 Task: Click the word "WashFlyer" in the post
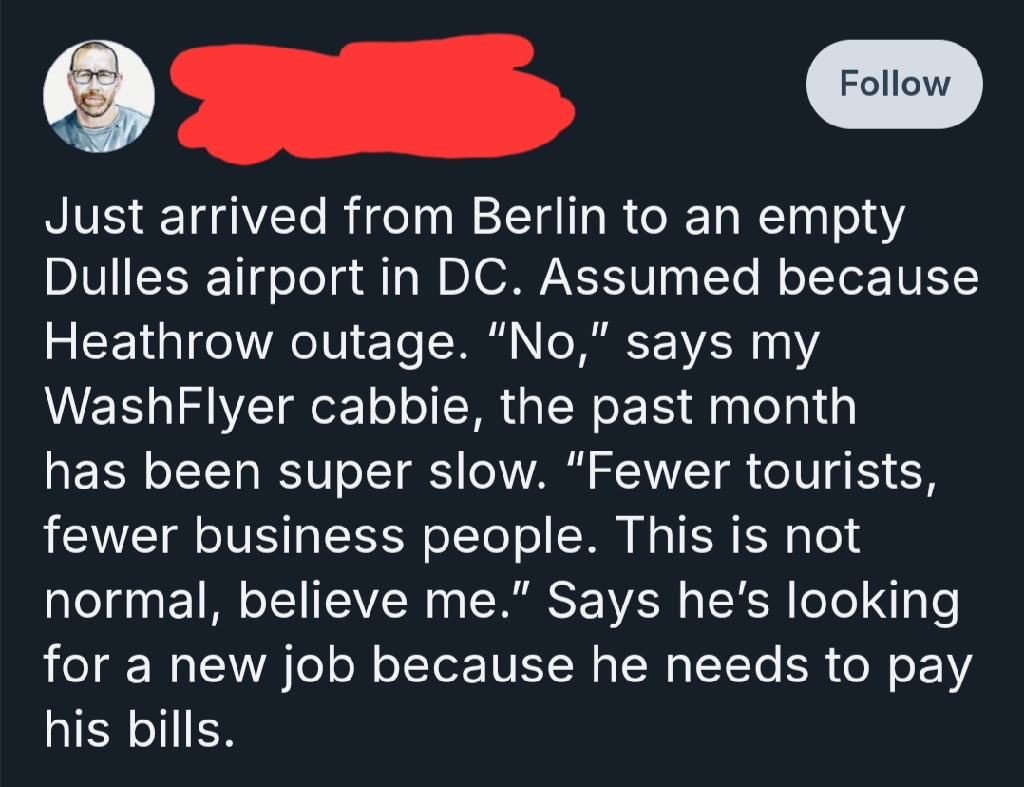coord(169,408)
